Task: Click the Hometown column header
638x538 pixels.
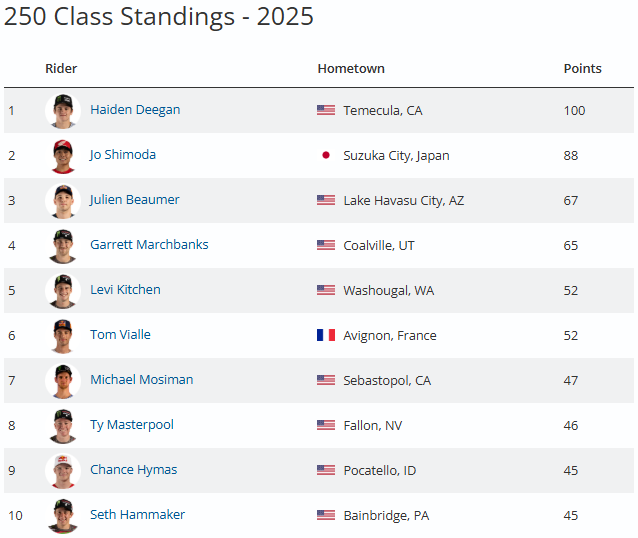Action: (351, 69)
